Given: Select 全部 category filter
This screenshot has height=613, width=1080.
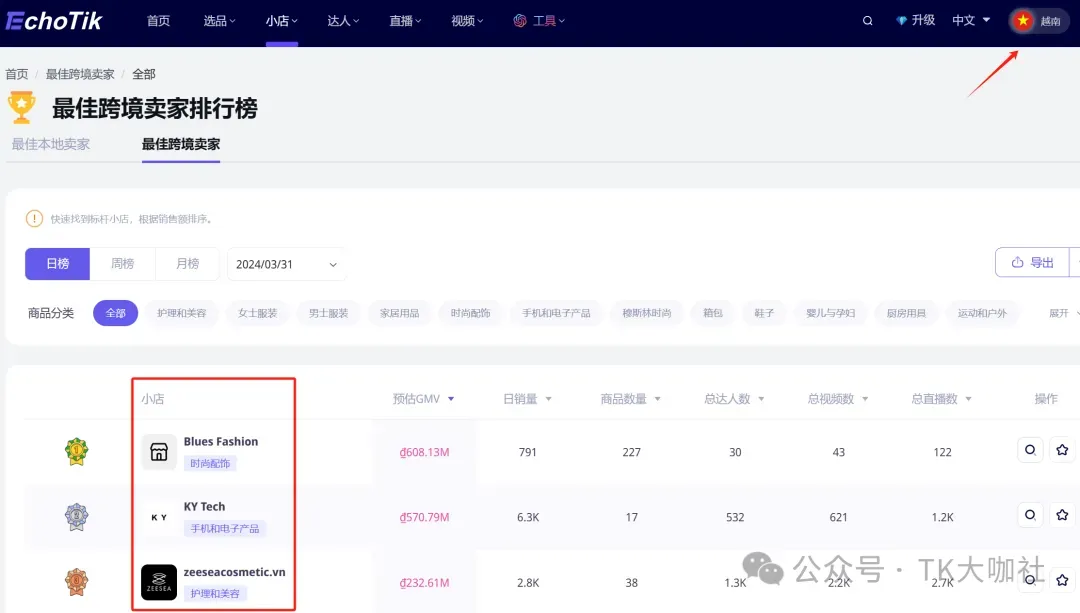Looking at the screenshot, I should tap(116, 313).
